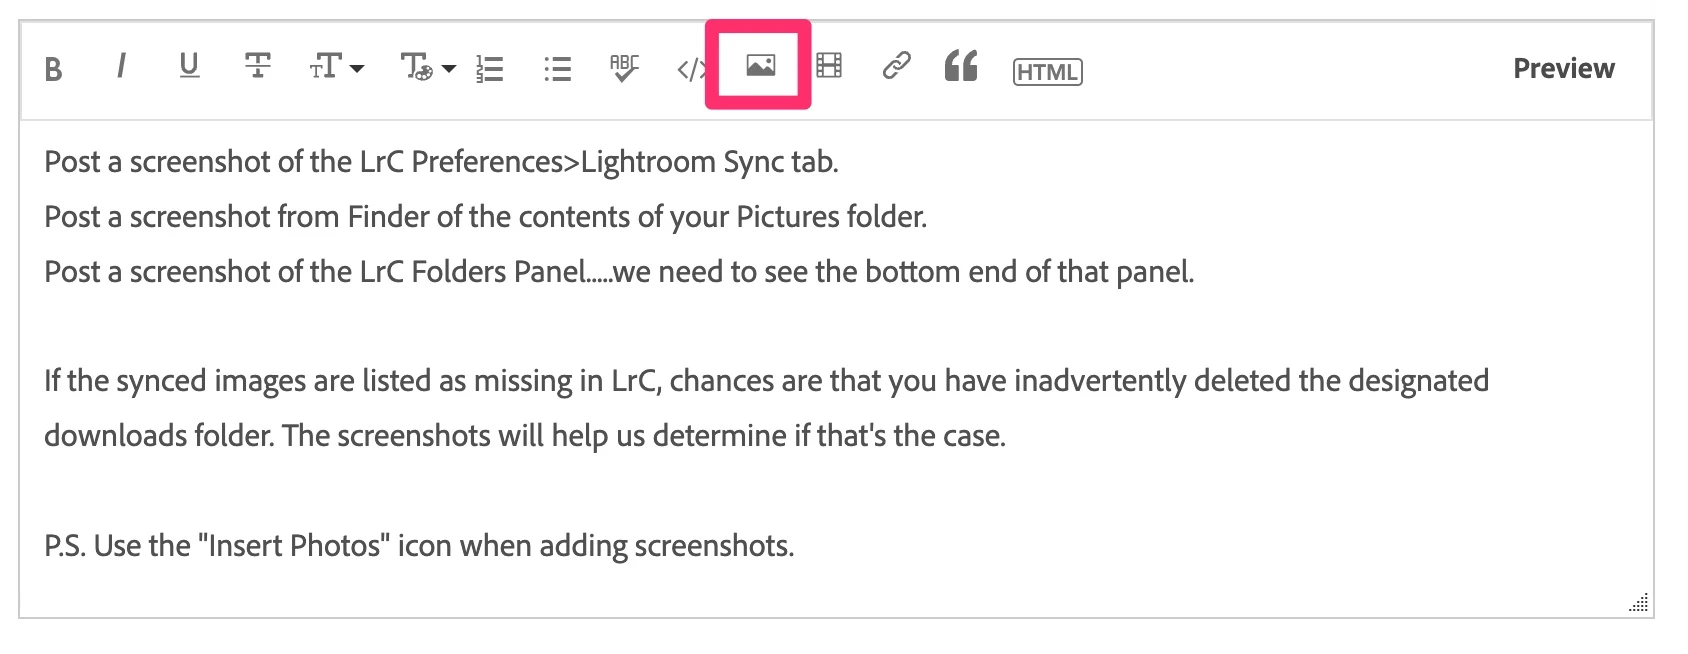Apply strikethrough formatting

[x=257, y=66]
